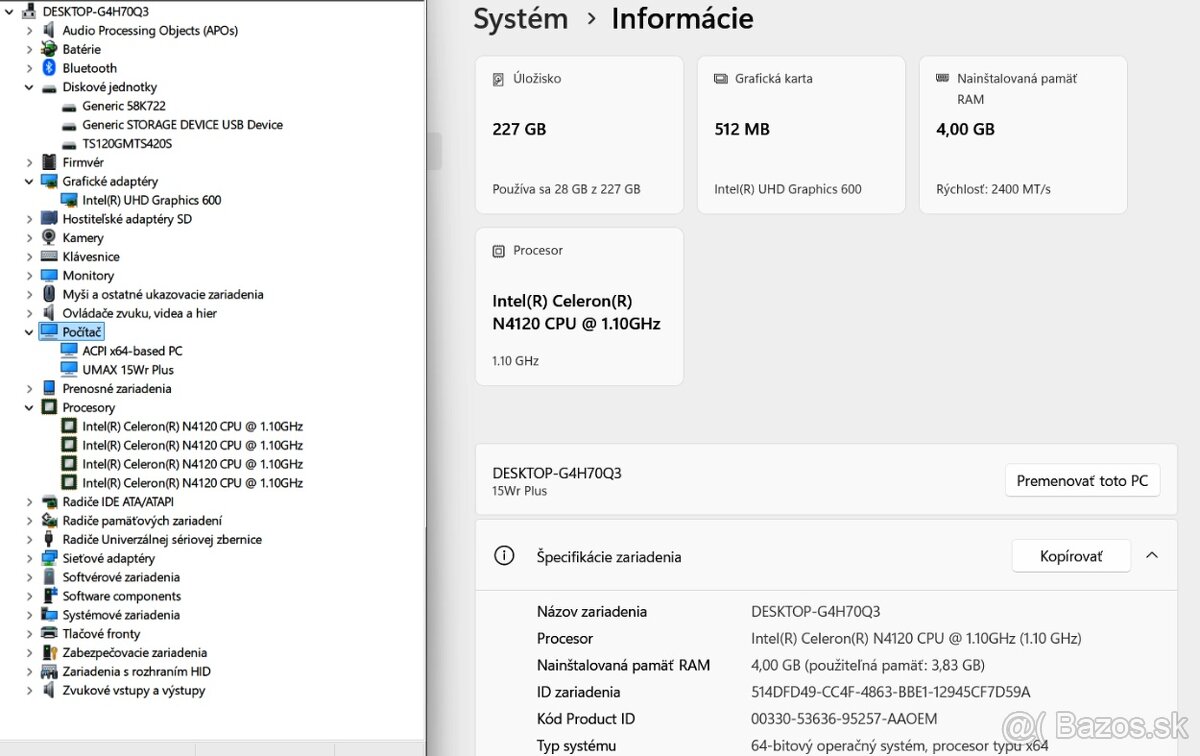The height and width of the screenshot is (756, 1200).
Task: Click the Intel UHD Graphics 600 adapter icon
Action: [x=69, y=200]
